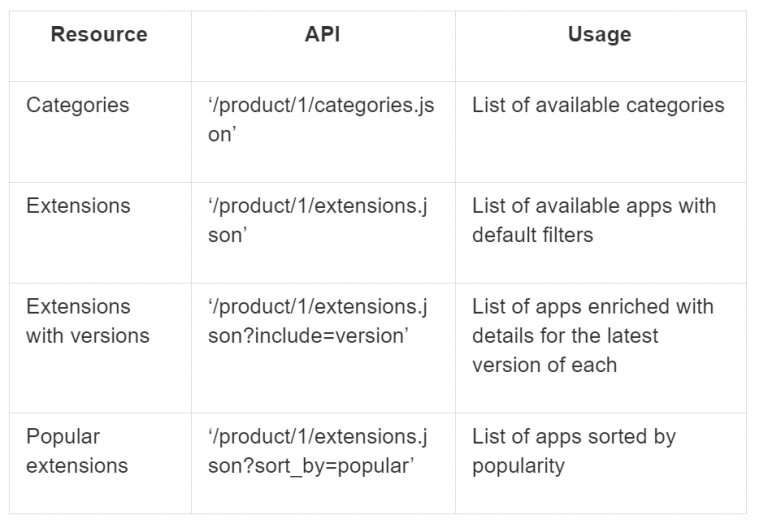Viewport: 768px width, 528px height.
Task: Click the Extensions resource cell in second row
Action: point(78,206)
